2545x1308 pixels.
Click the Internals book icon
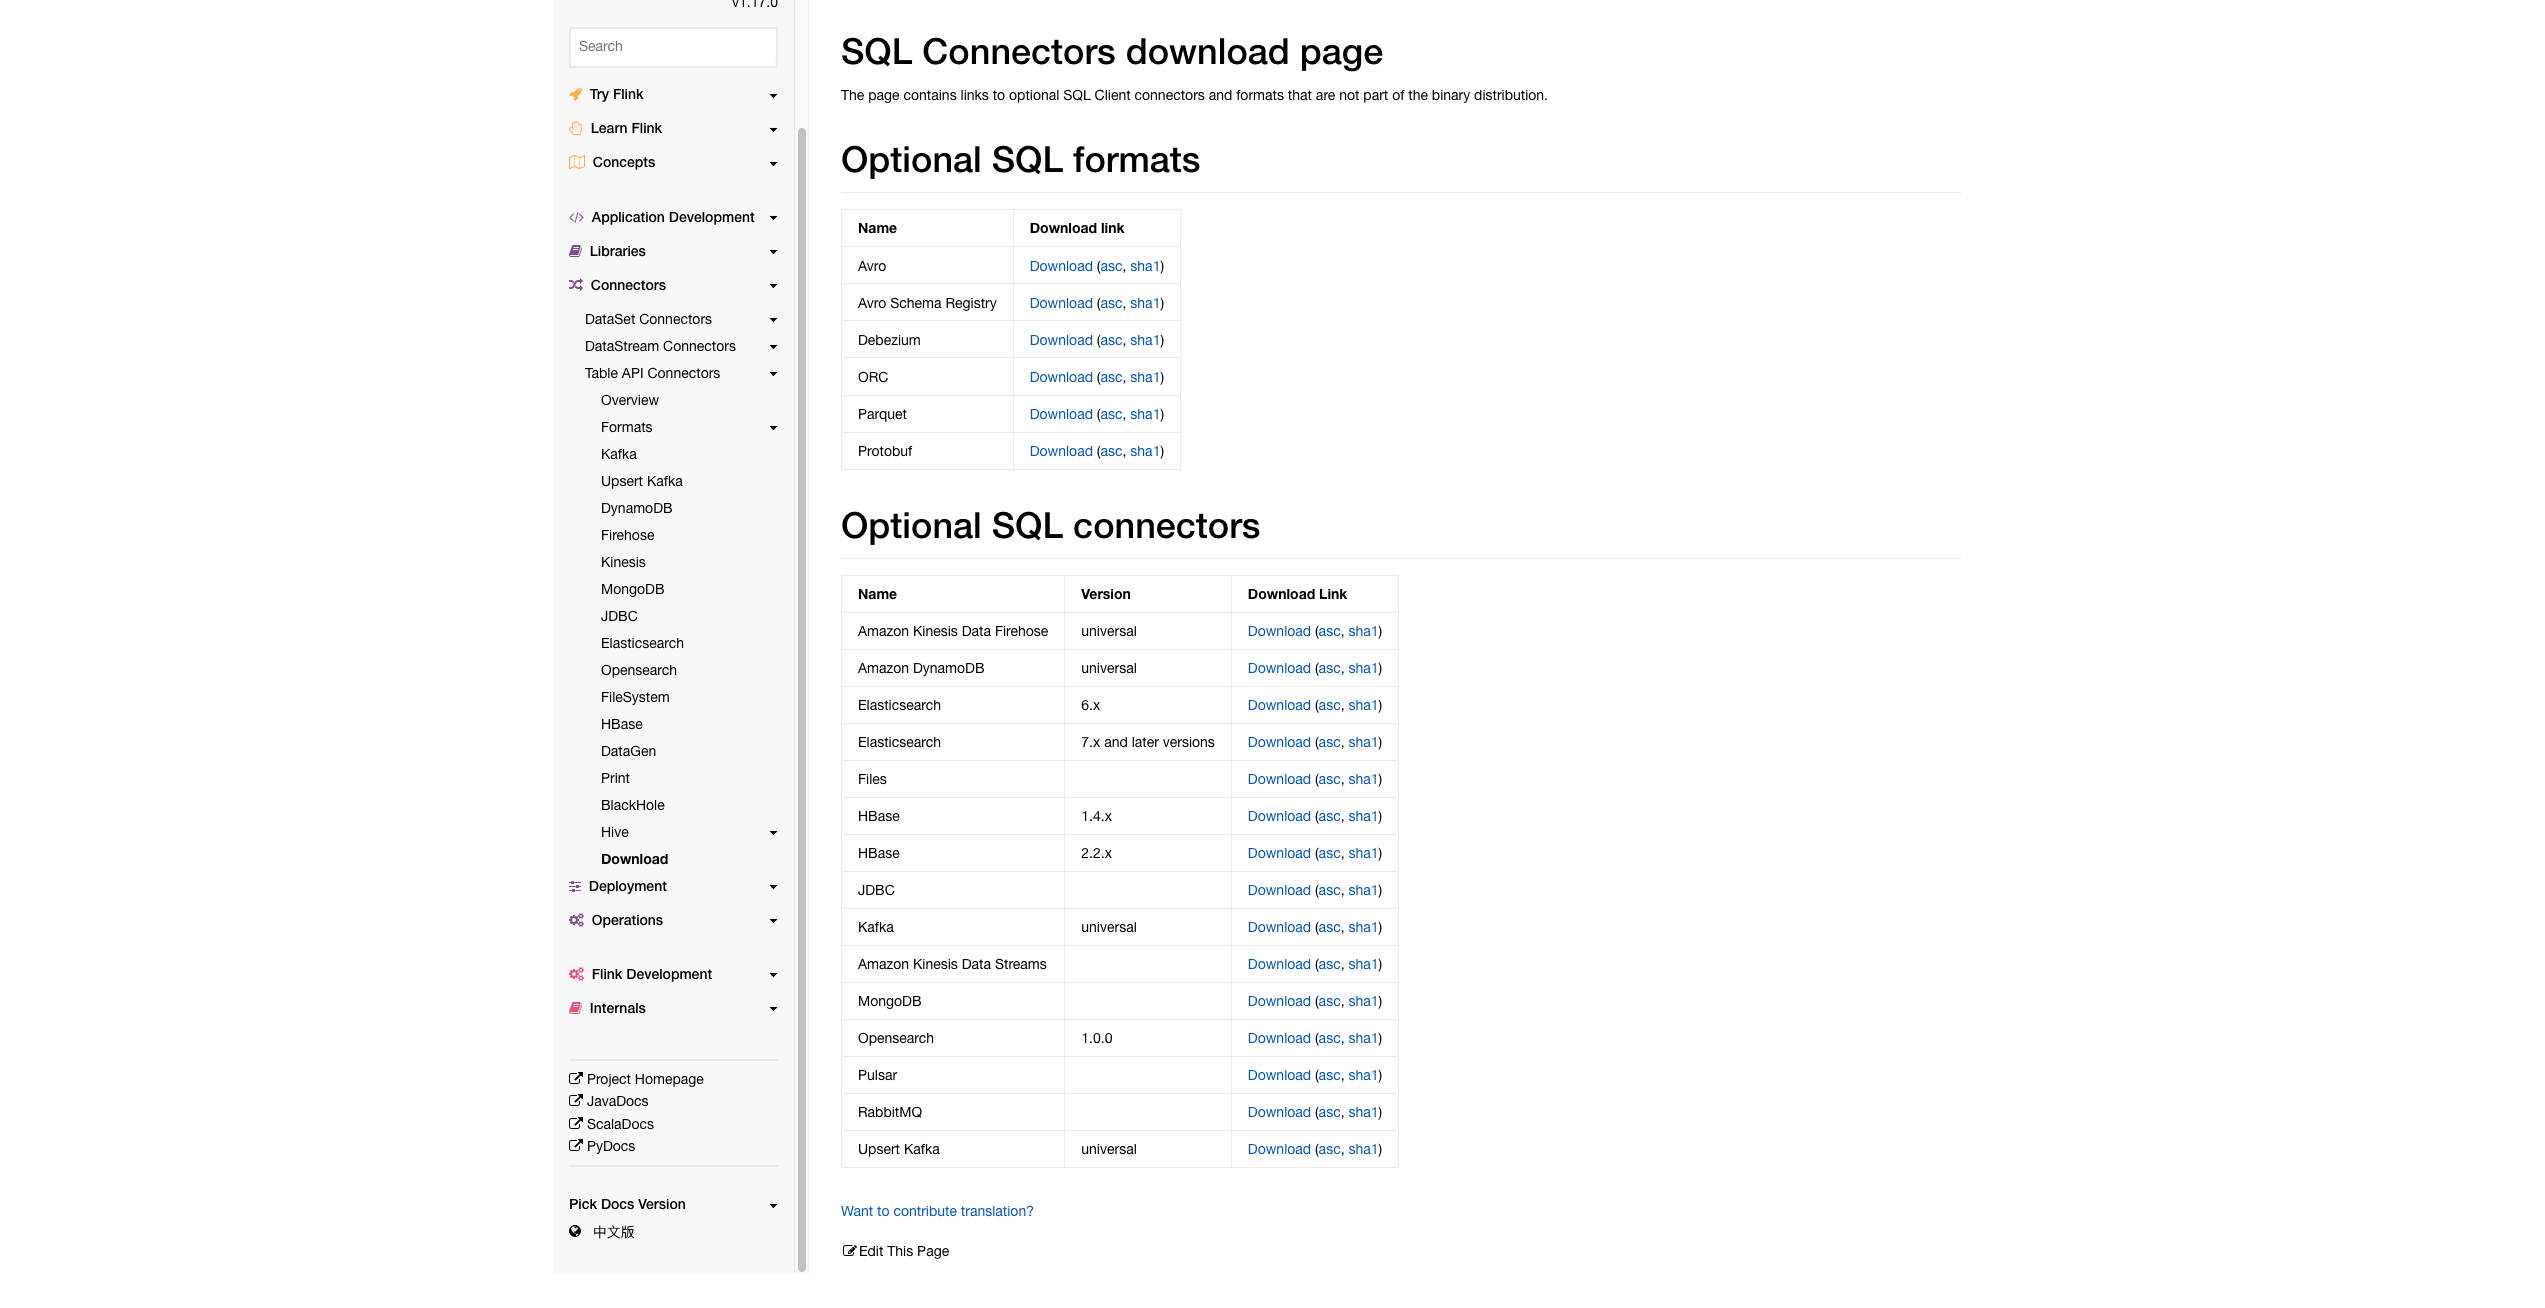coord(576,1008)
